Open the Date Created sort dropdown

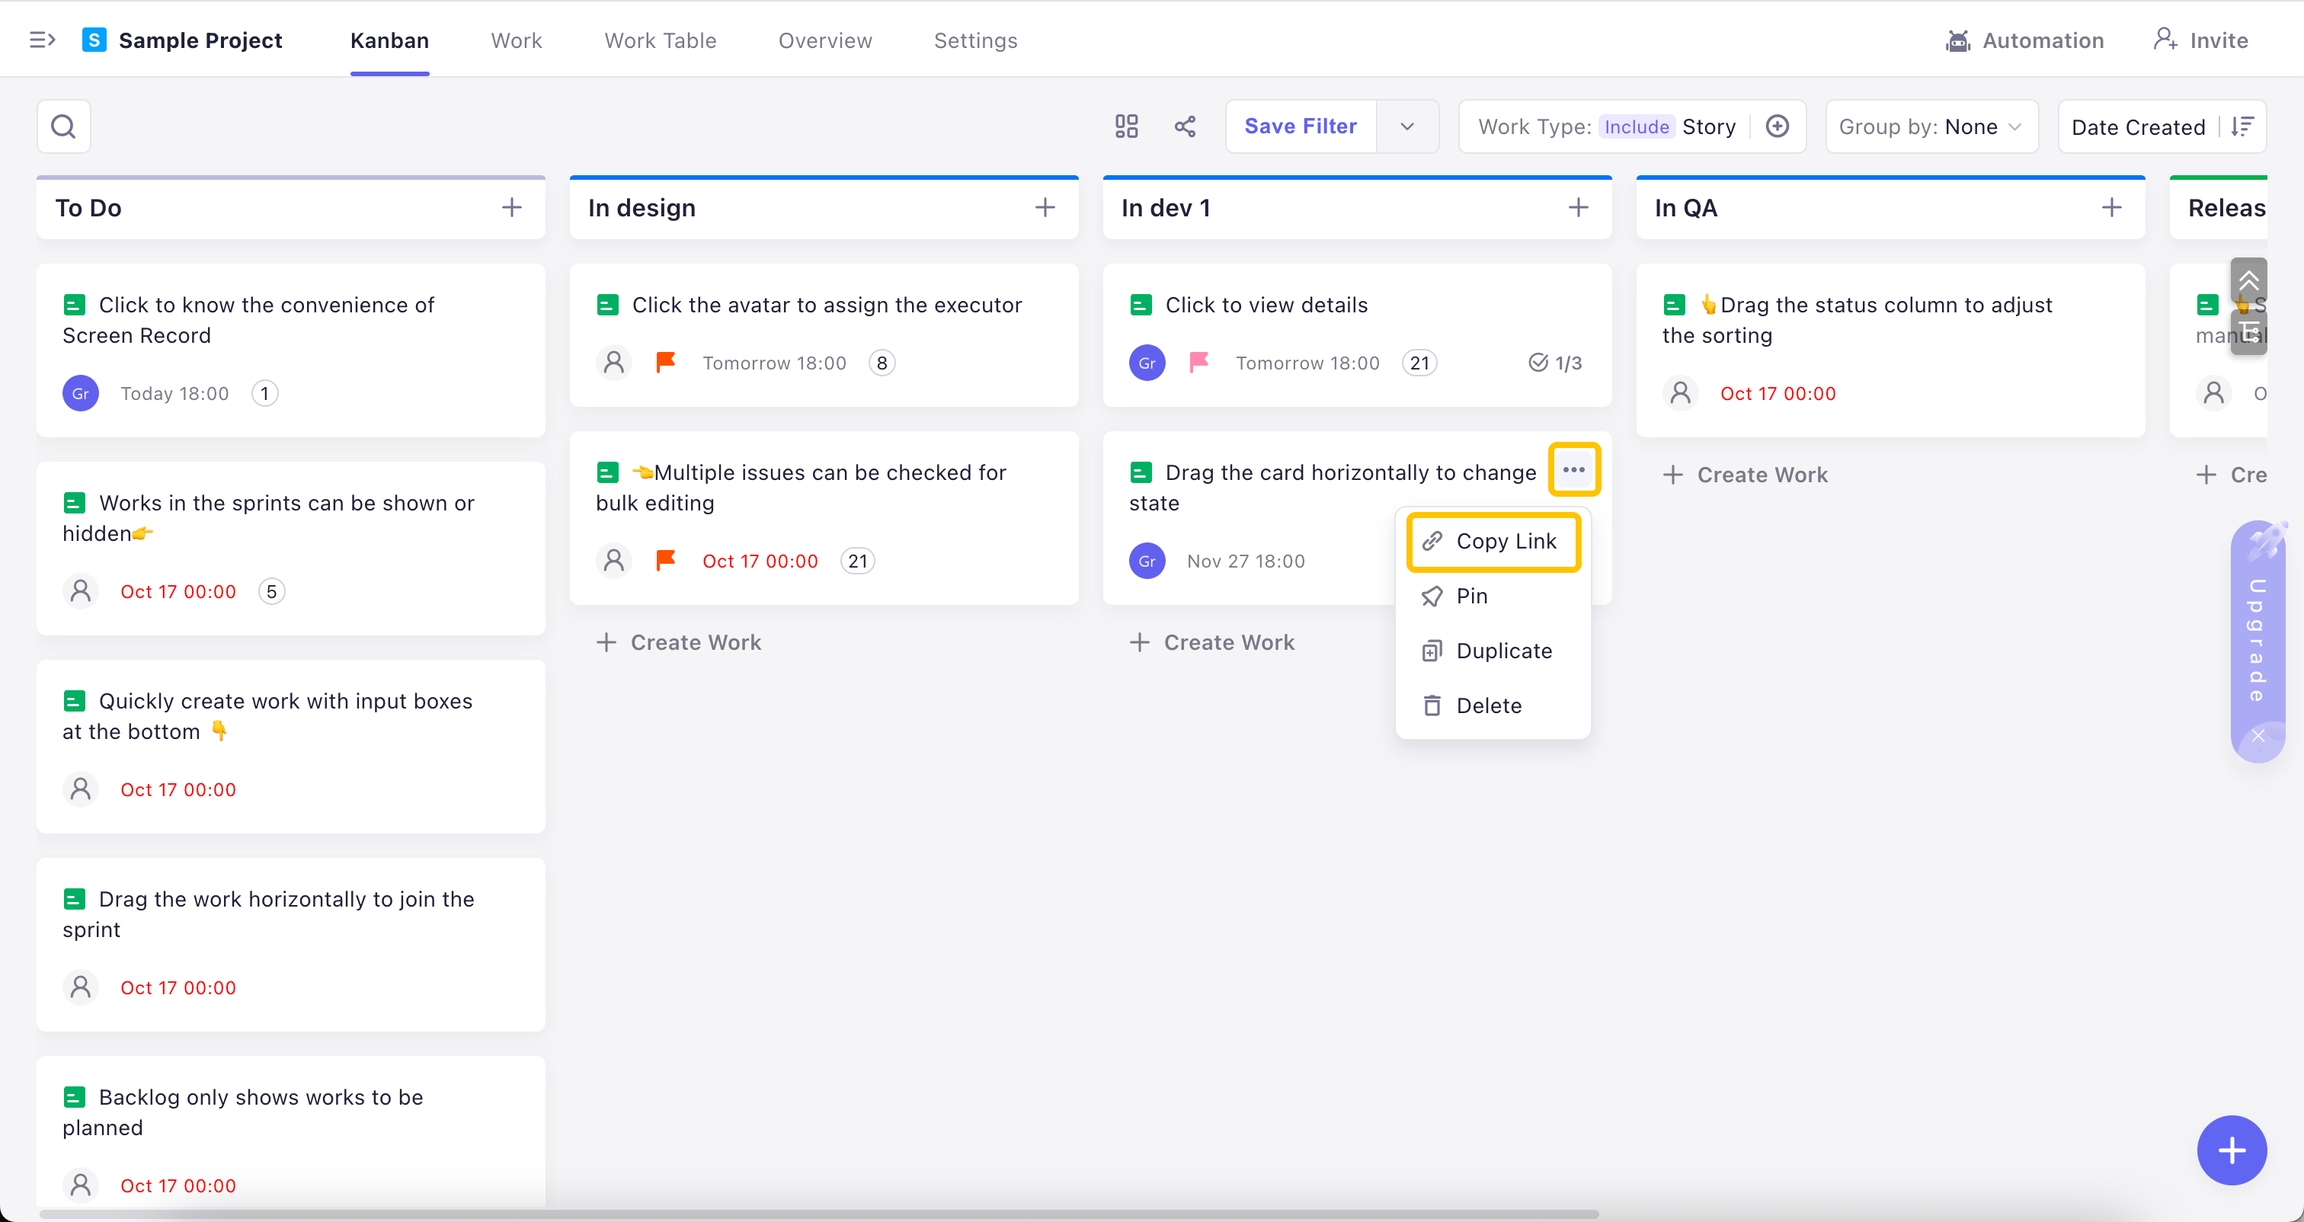2138,127
